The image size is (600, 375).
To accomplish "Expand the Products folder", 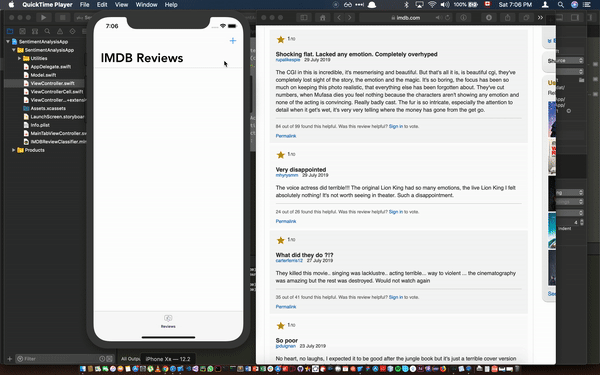I will 14,150.
